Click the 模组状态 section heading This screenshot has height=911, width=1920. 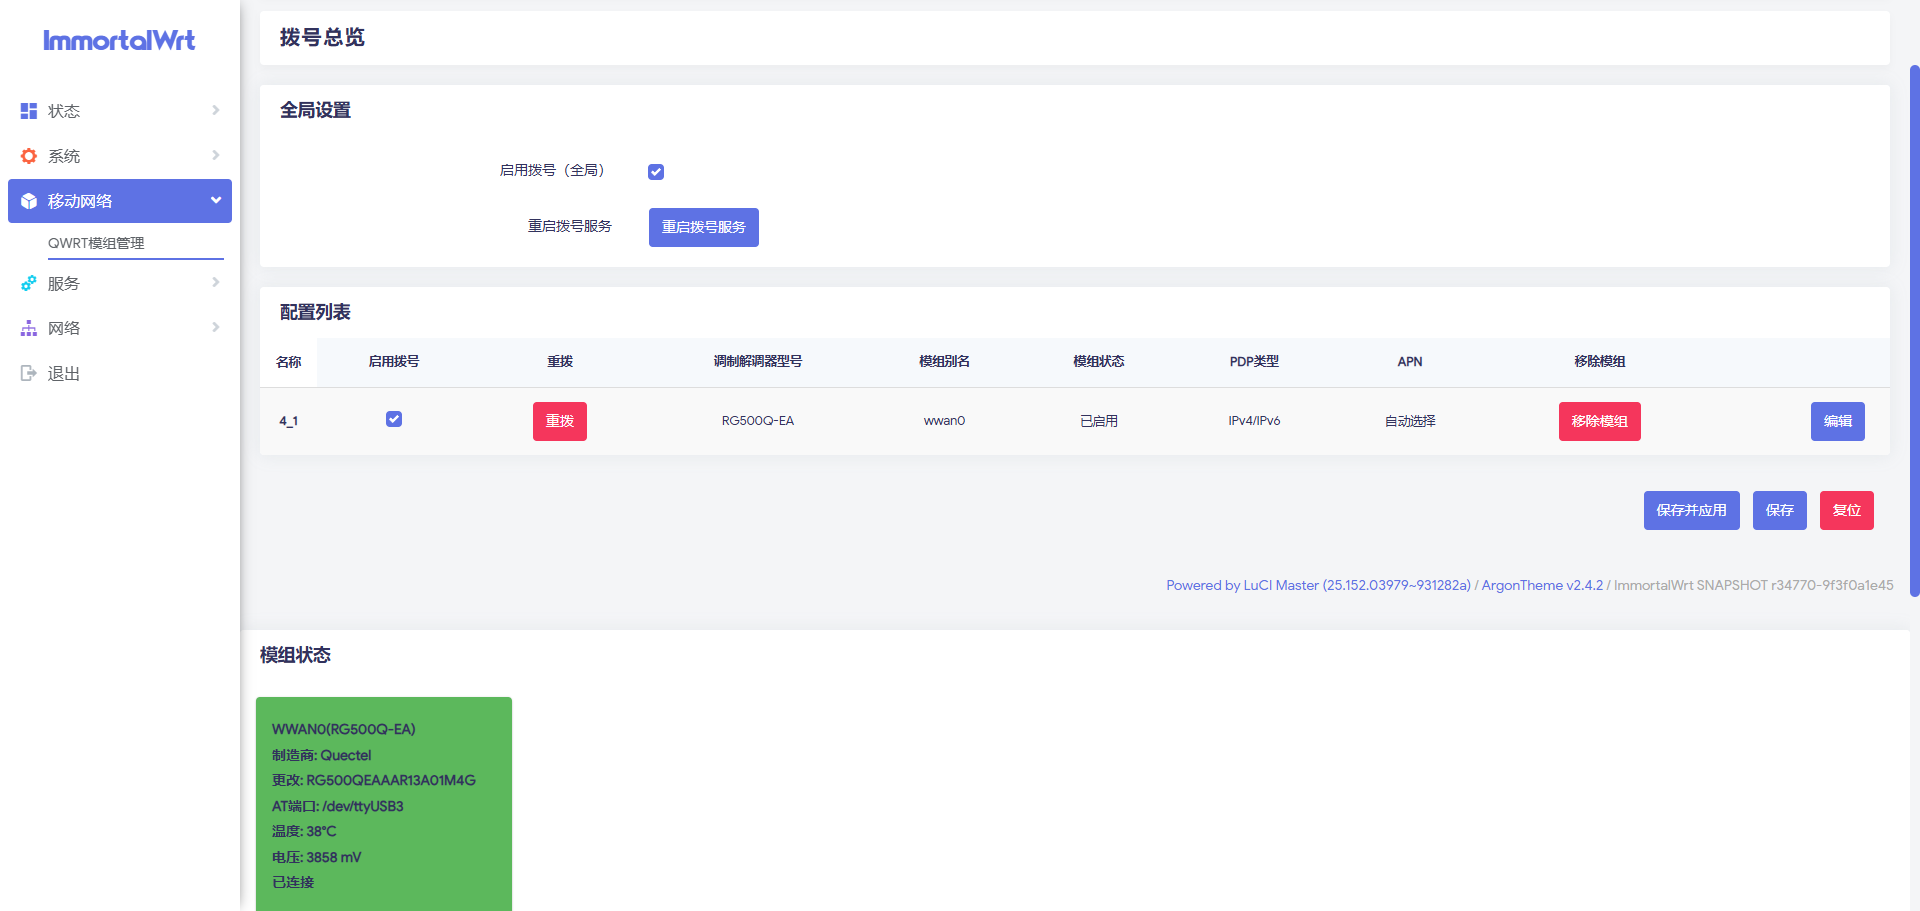click(295, 655)
